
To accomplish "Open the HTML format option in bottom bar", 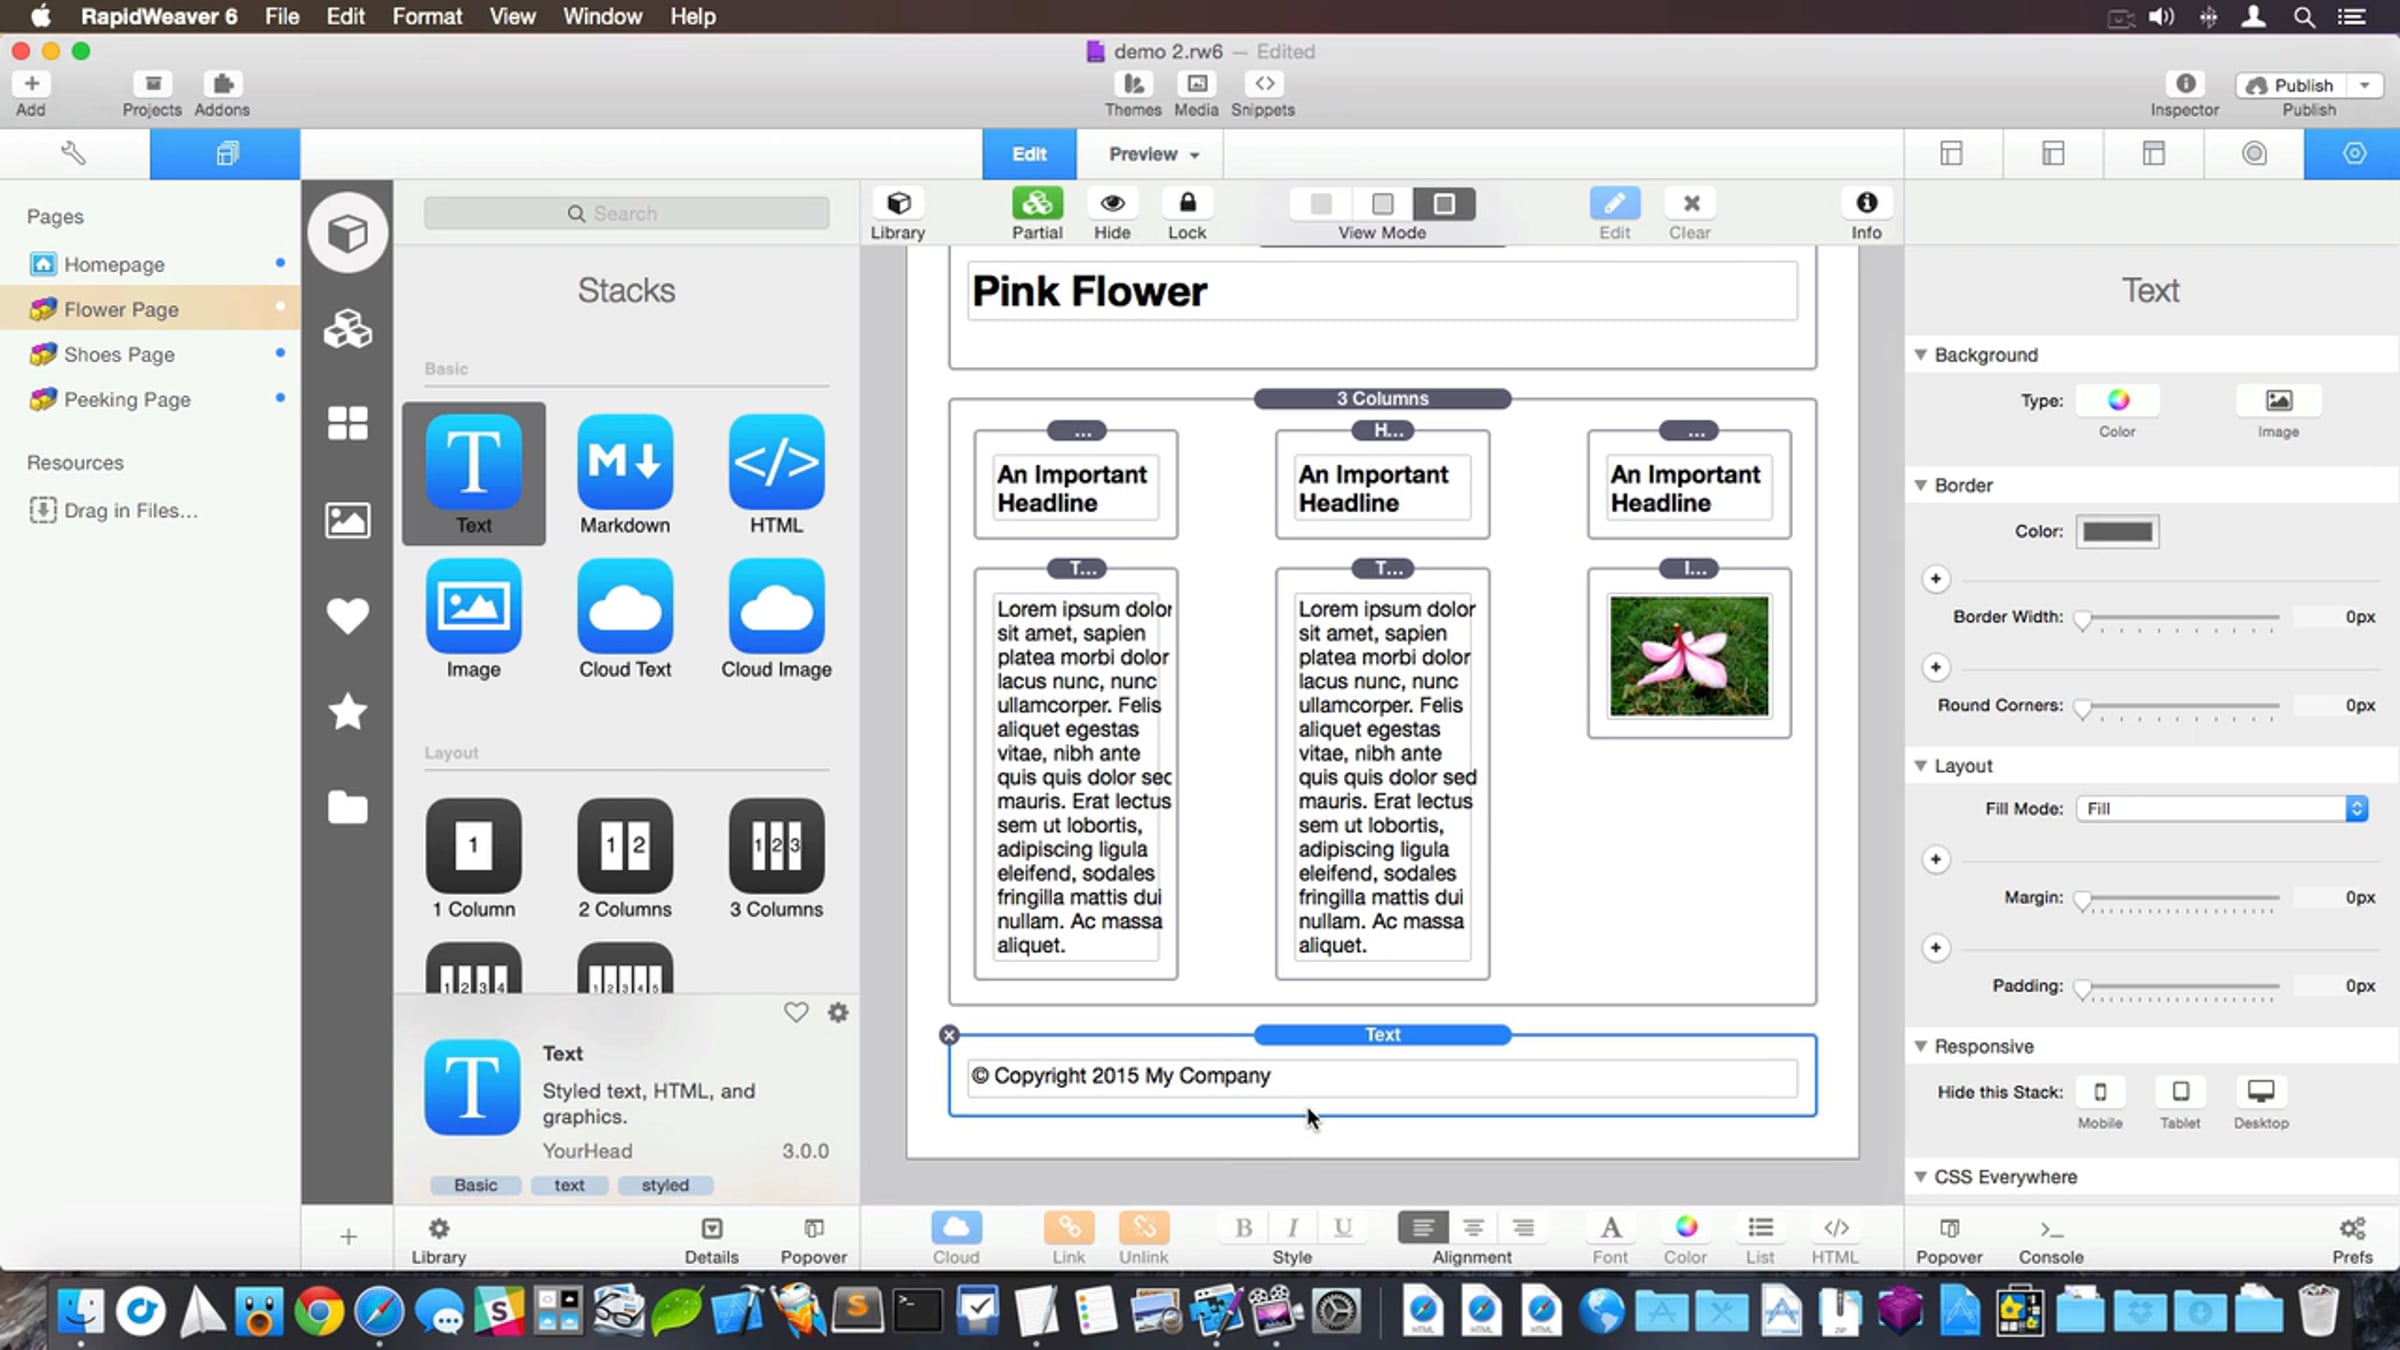I will tap(1835, 1238).
